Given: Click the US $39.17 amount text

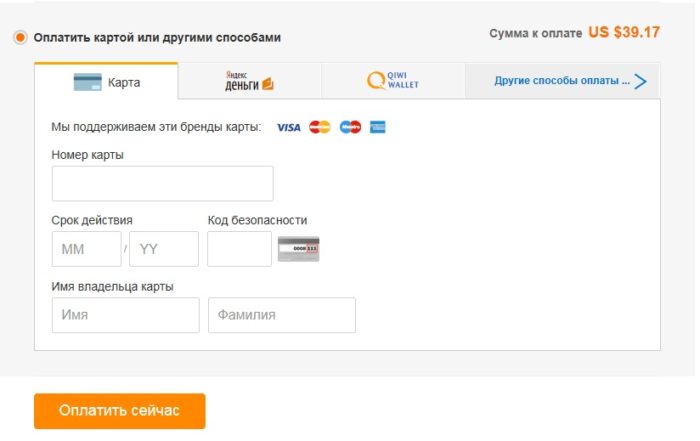Looking at the screenshot, I should (x=624, y=32).
